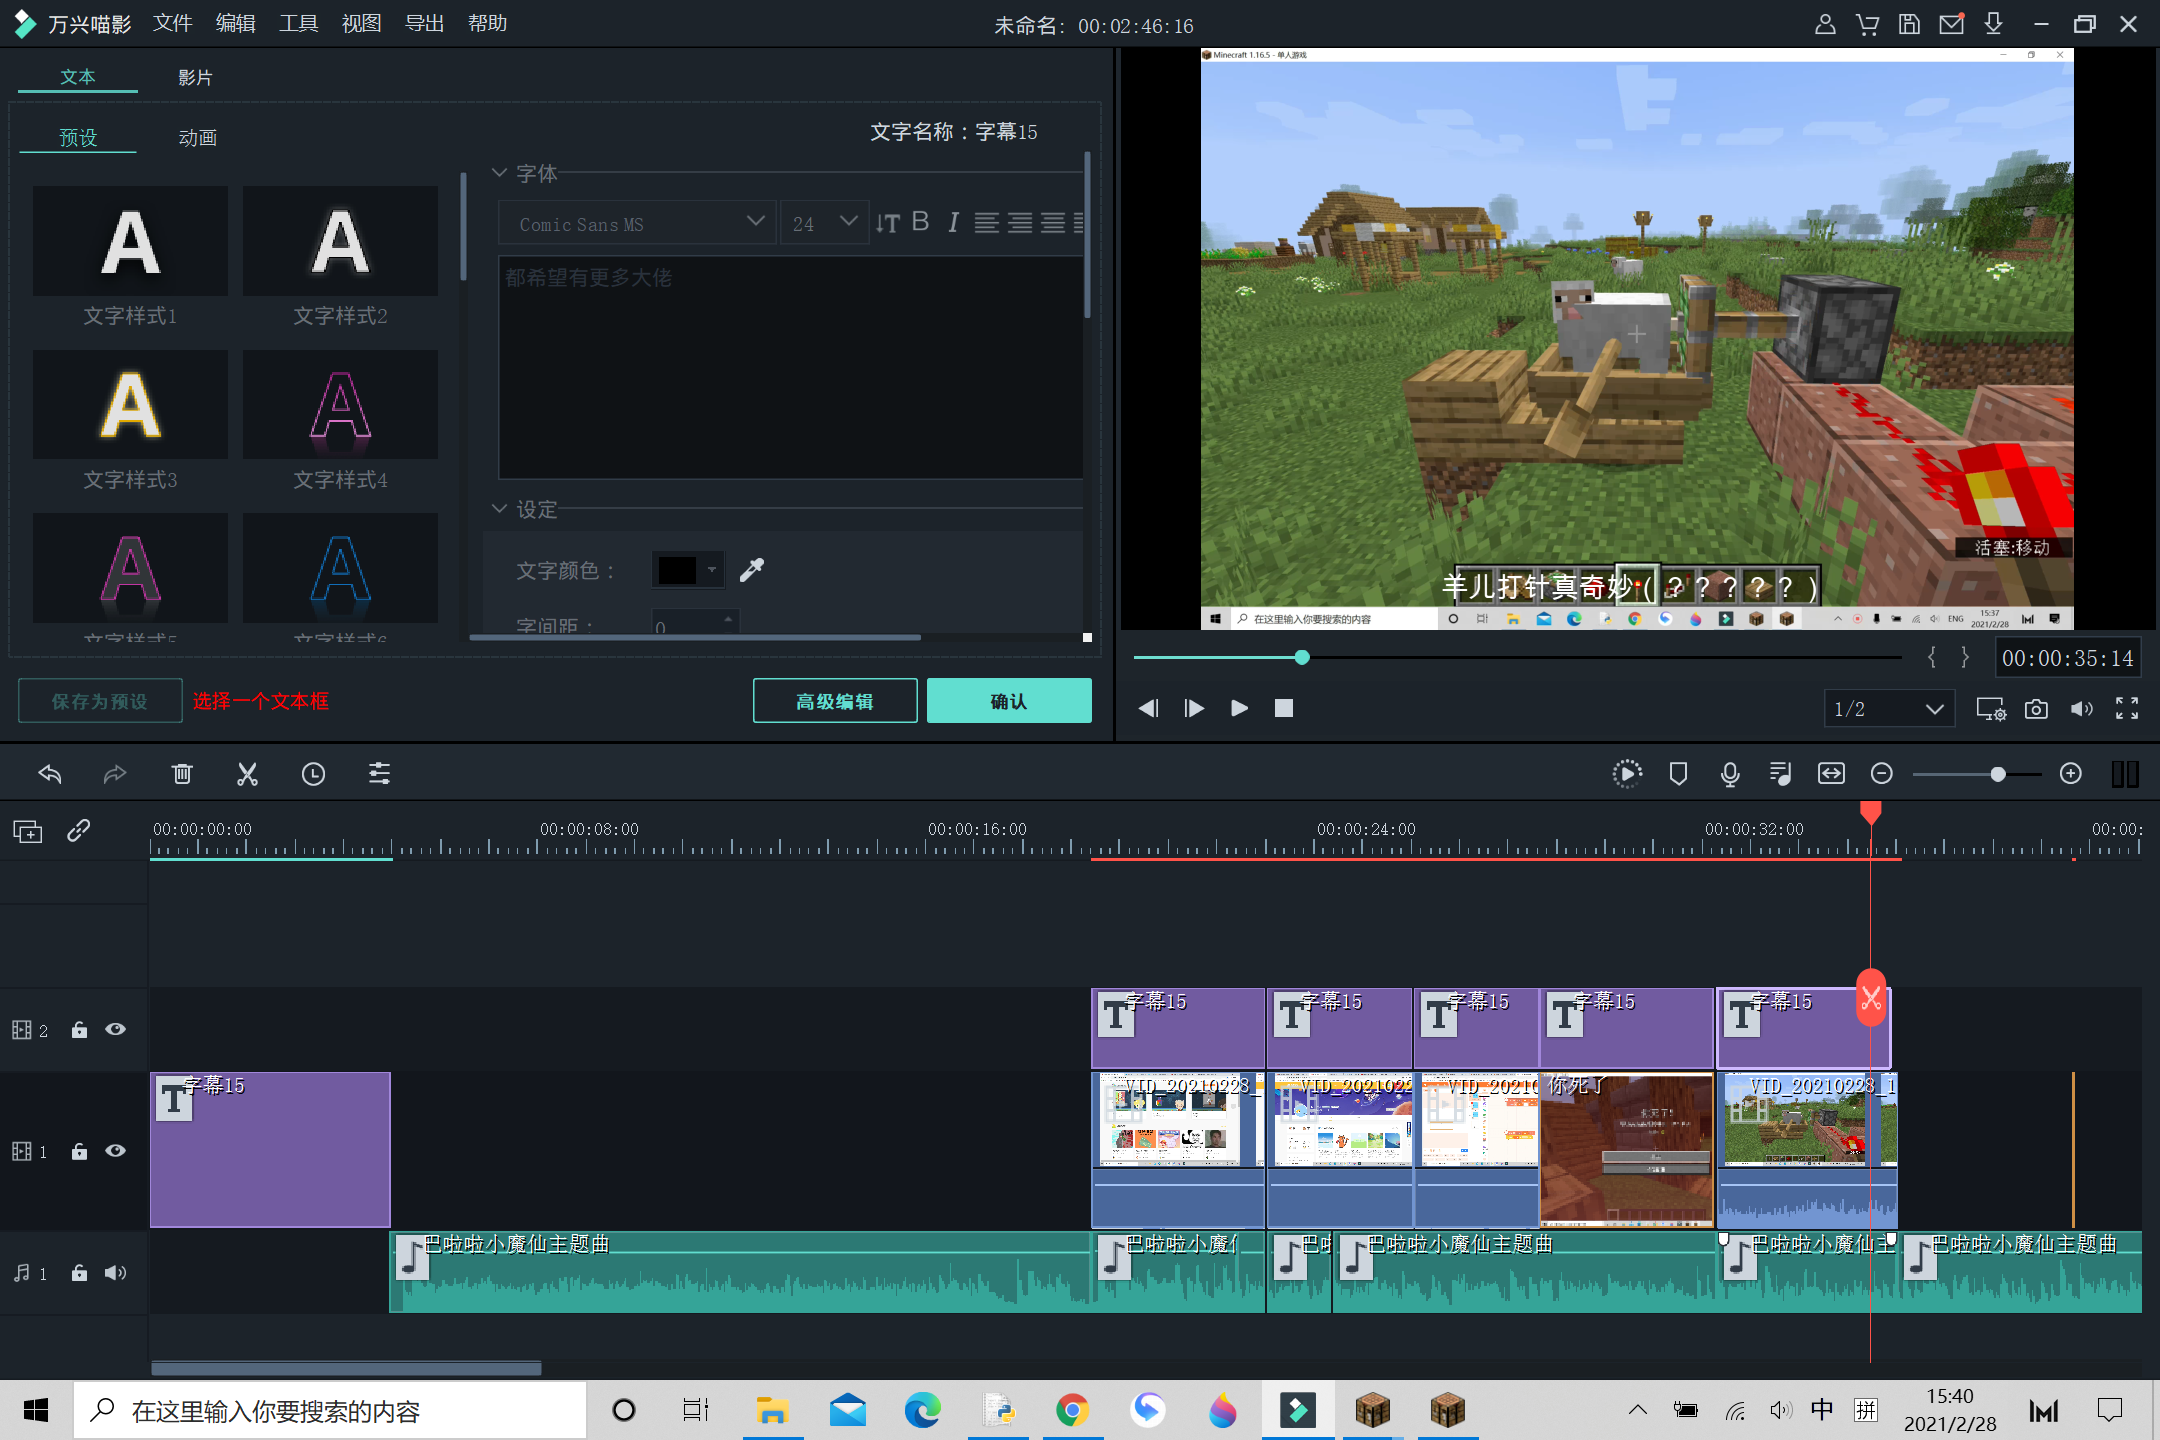Toggle italic text formatting

click(x=953, y=222)
